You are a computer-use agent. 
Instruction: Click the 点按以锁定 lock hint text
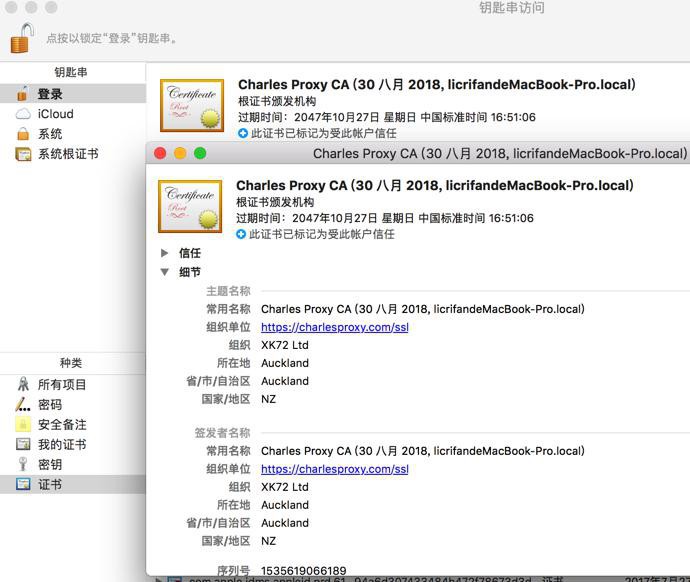(x=111, y=38)
